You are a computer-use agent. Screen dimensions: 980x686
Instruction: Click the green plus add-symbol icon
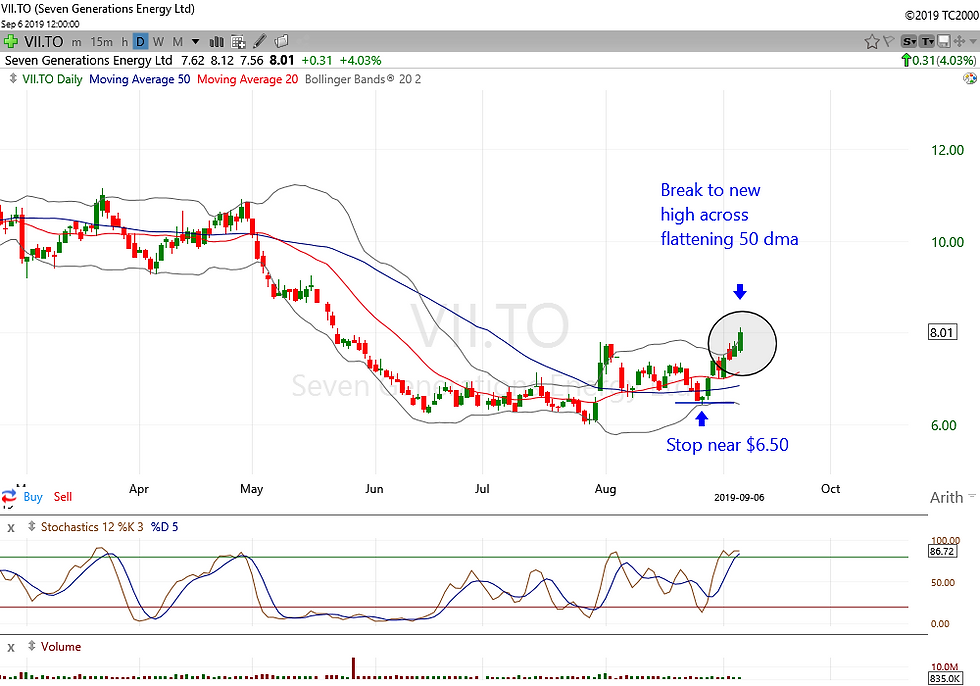click(x=10, y=42)
